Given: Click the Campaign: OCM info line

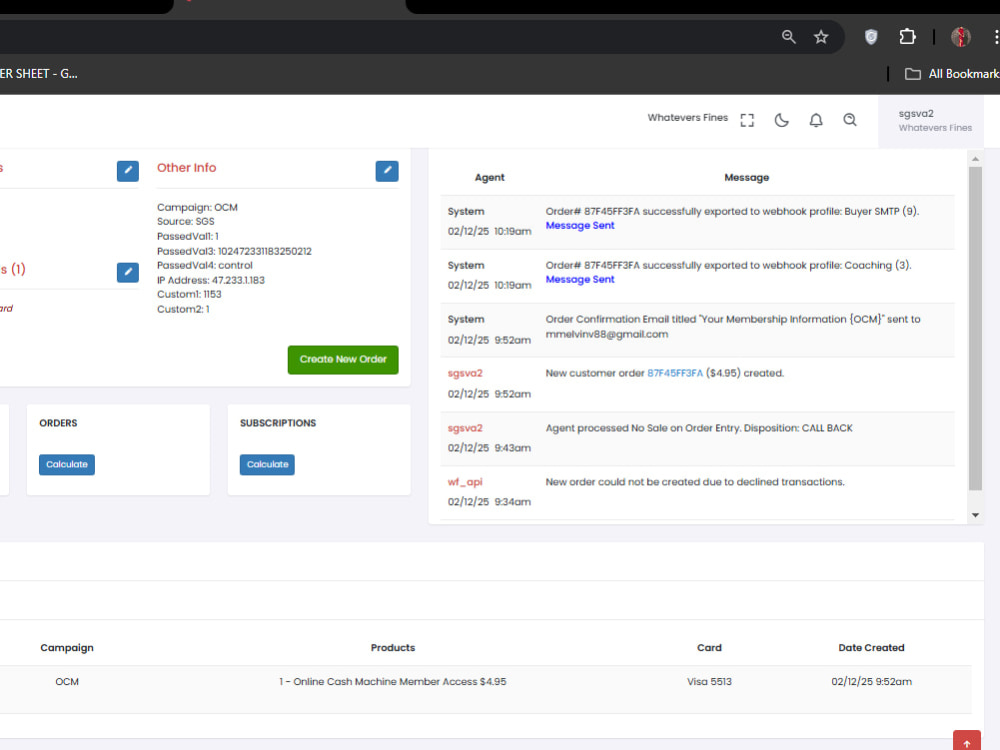Looking at the screenshot, I should [197, 207].
